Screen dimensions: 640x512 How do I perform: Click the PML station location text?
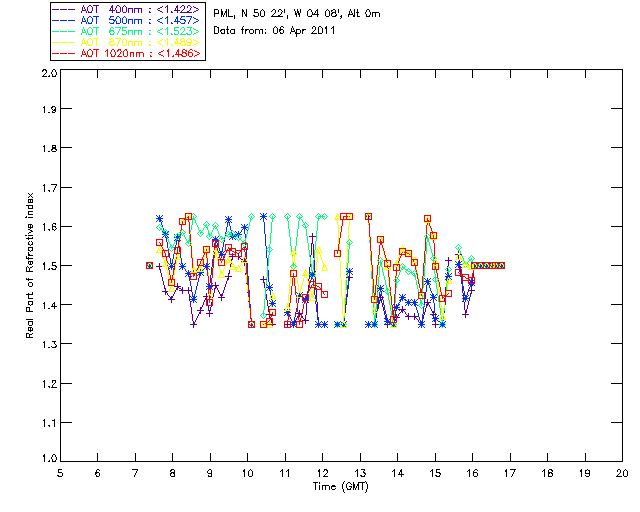(x=297, y=14)
